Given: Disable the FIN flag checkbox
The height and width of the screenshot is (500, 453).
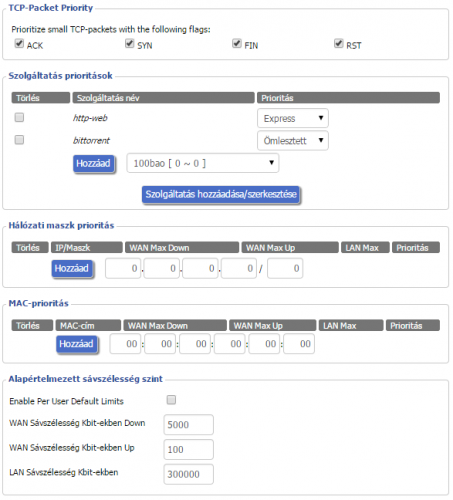Looking at the screenshot, I should (237, 43).
